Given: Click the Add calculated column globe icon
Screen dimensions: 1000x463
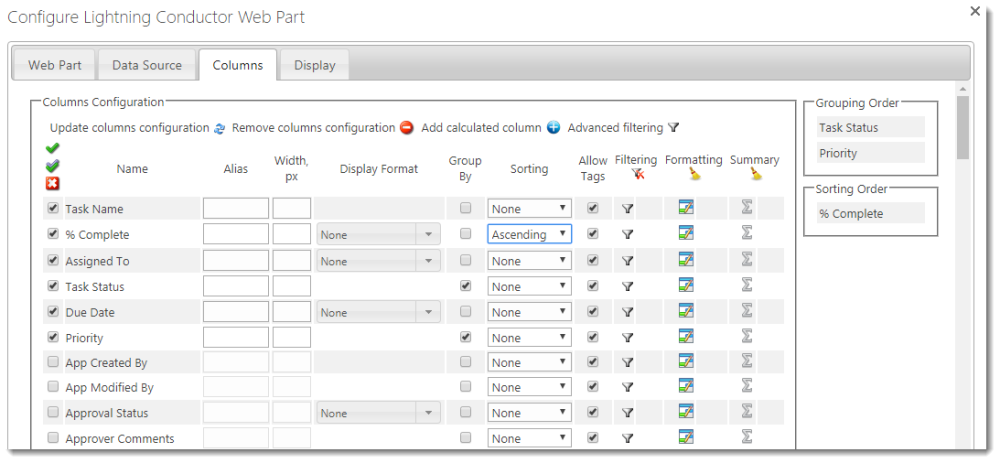Looking at the screenshot, I should (553, 128).
